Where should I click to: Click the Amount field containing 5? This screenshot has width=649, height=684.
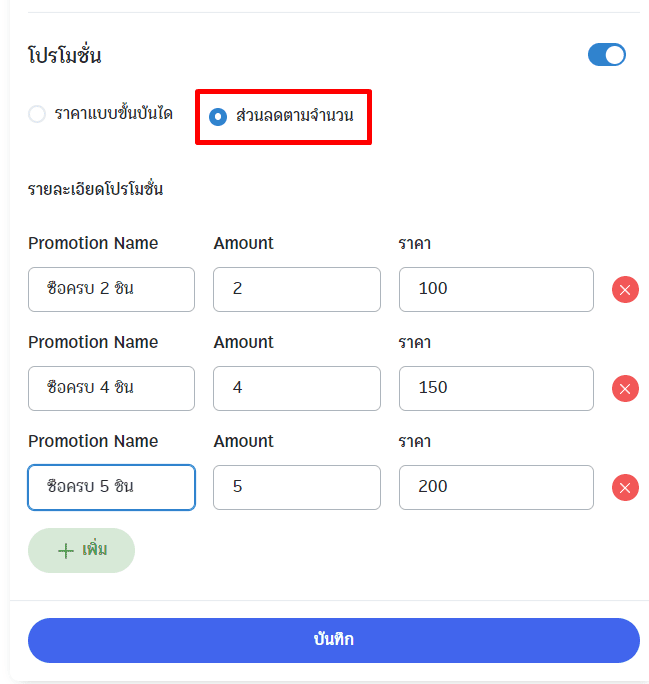point(297,488)
